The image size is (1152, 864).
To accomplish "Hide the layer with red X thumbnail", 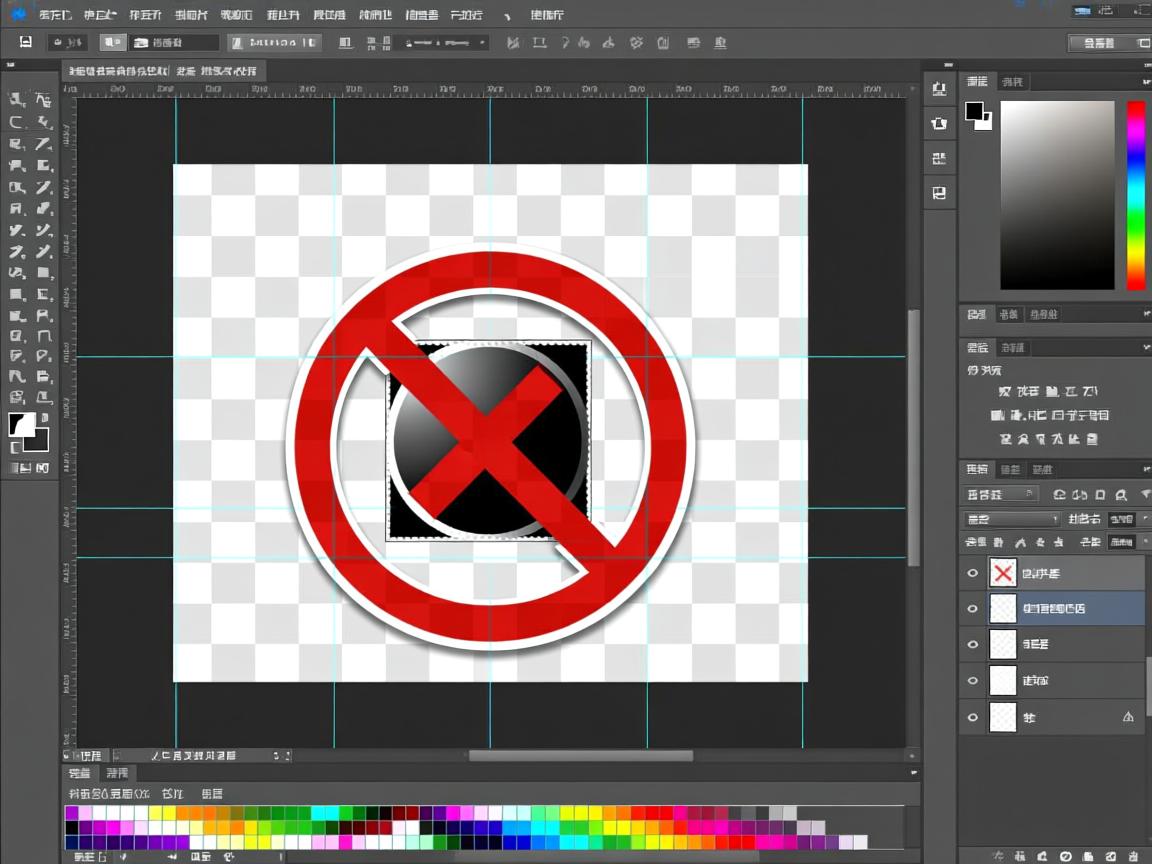I will click(973, 573).
